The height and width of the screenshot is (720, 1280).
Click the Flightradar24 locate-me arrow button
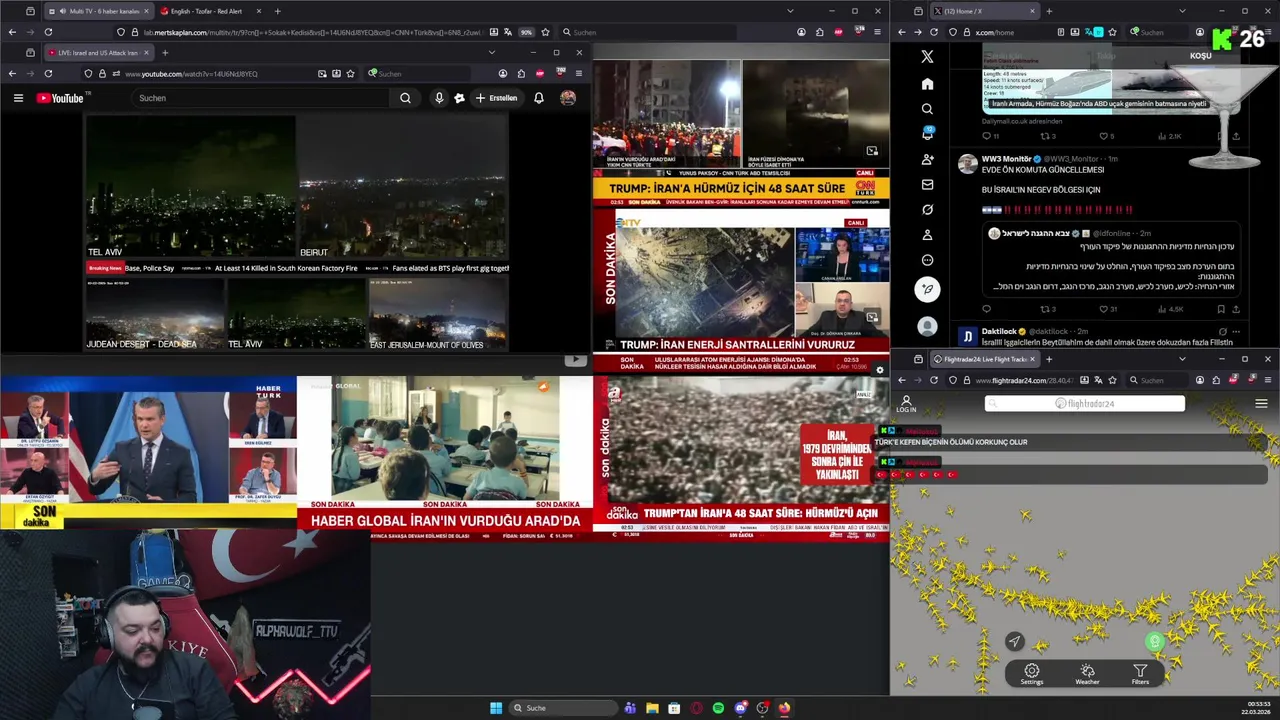1014,642
